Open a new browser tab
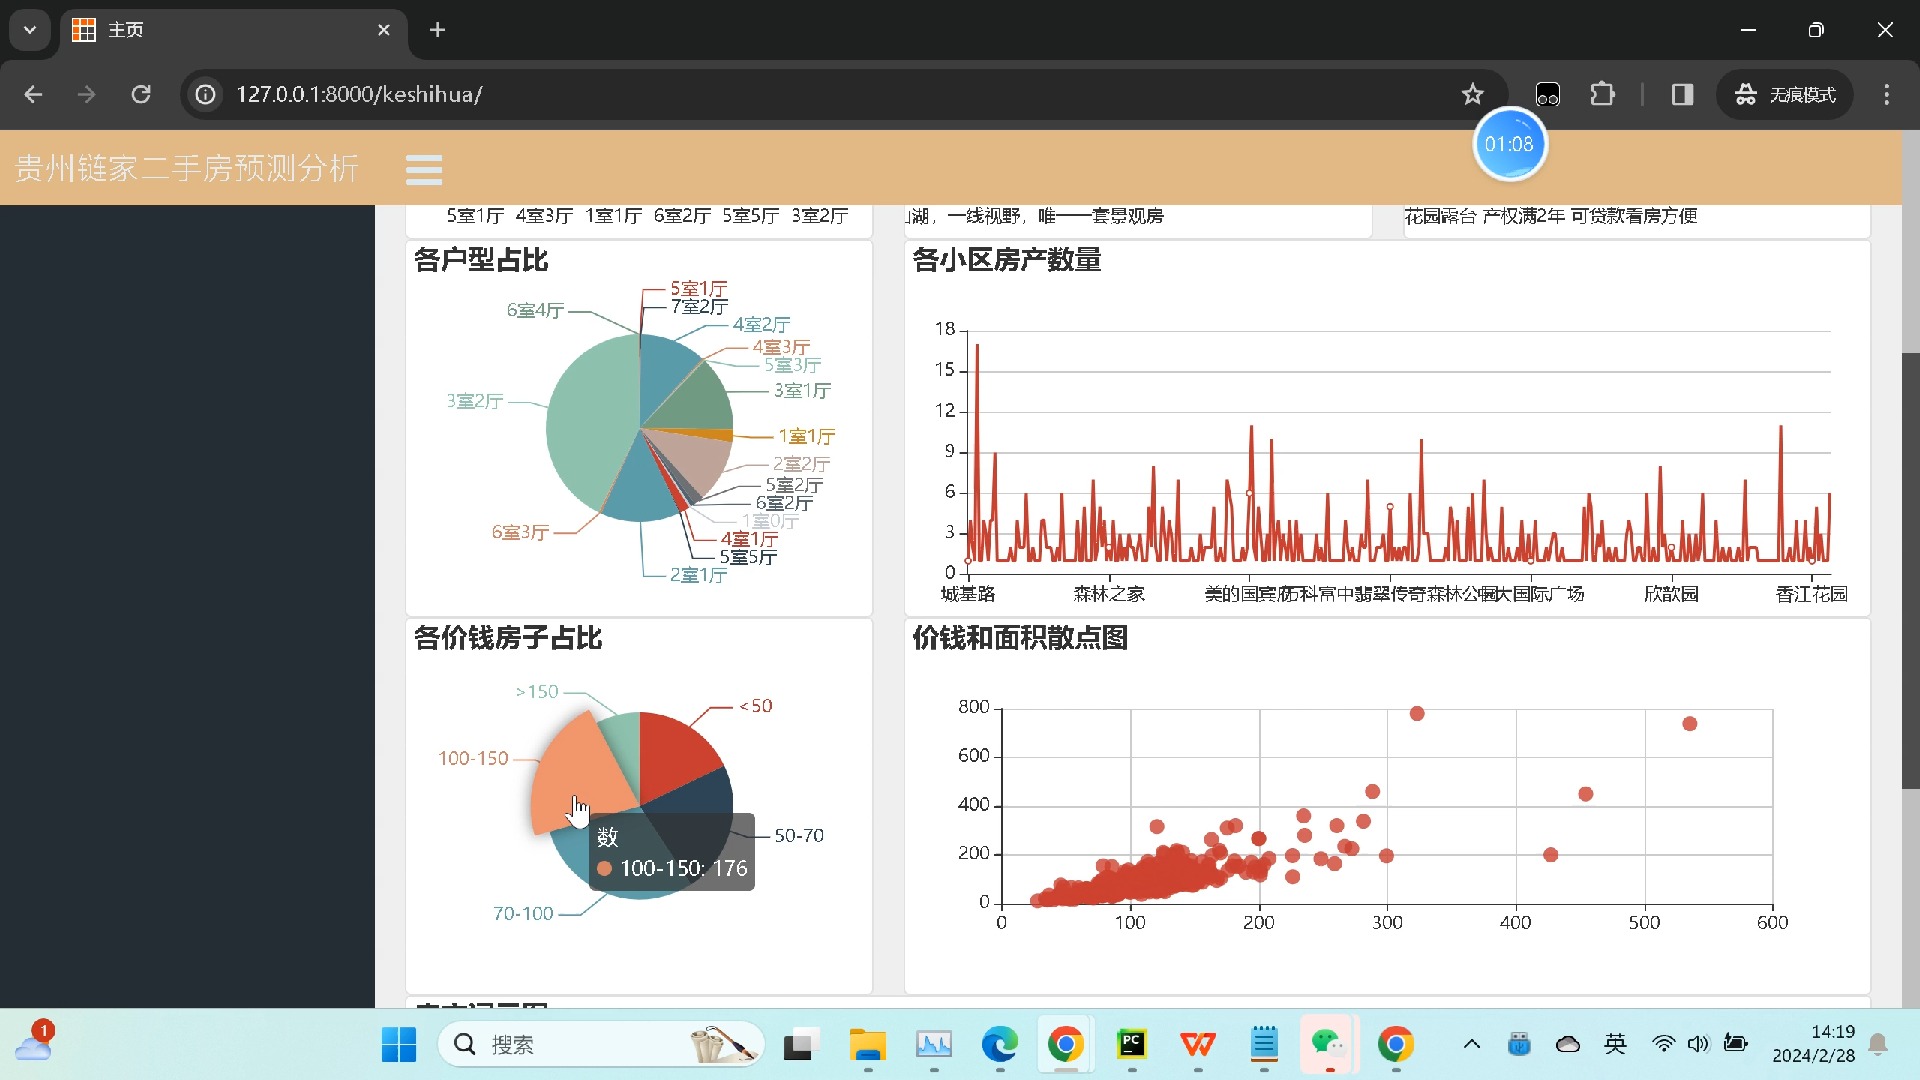This screenshot has width=1920, height=1080. 437,30
